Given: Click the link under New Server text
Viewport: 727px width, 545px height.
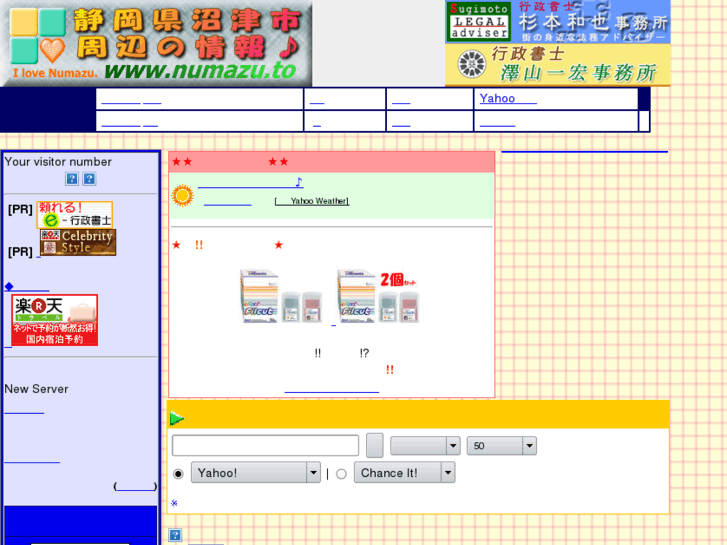Looking at the screenshot, I should (x=24, y=409).
